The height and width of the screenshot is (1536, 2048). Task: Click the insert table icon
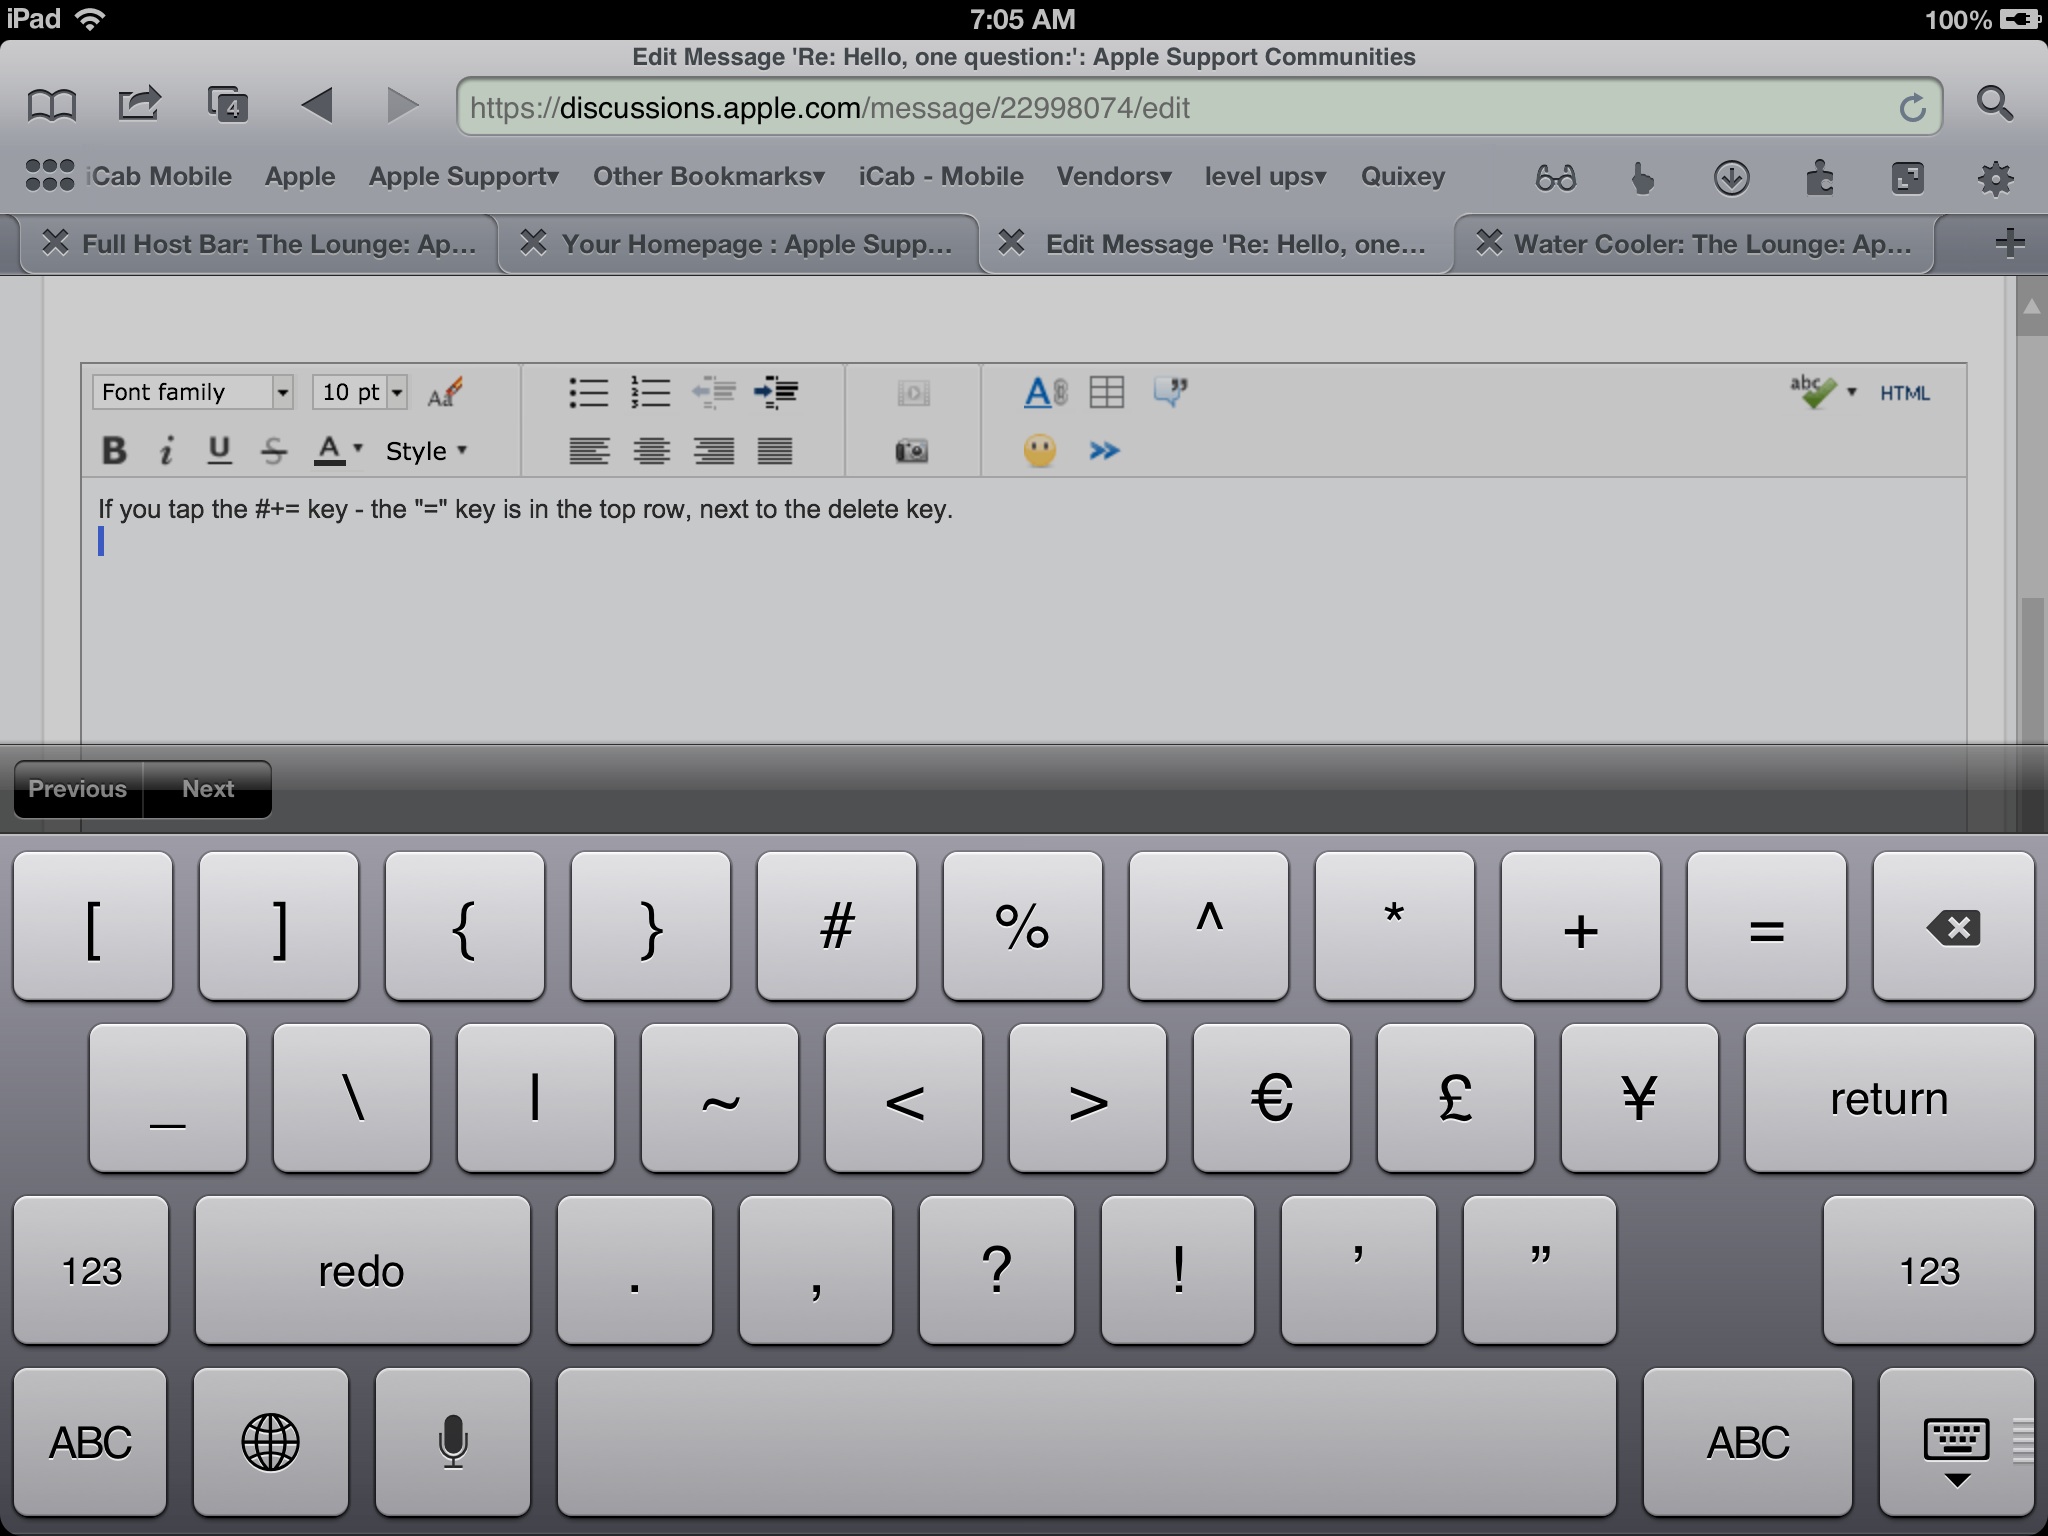click(x=1106, y=392)
